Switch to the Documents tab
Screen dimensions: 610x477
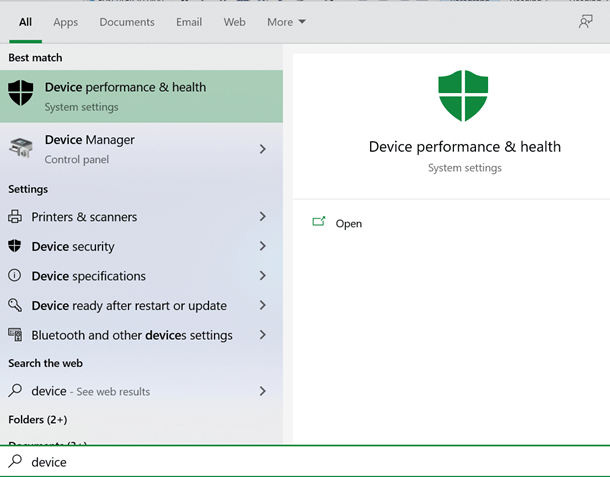[127, 22]
